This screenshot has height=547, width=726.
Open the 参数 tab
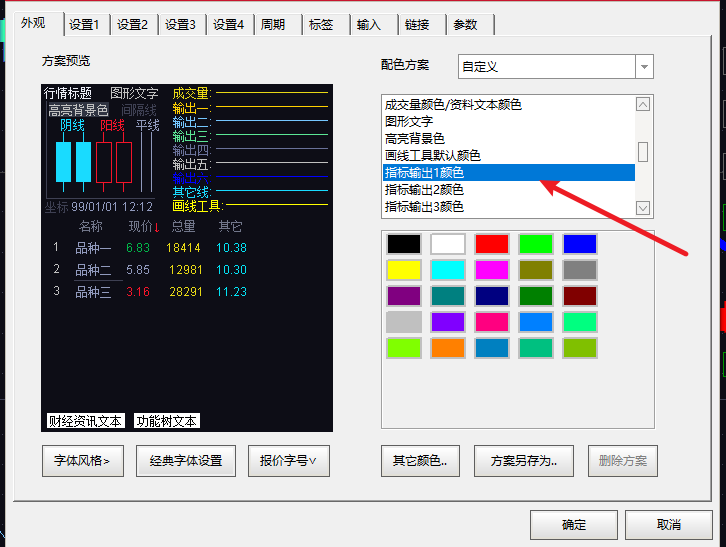click(470, 25)
